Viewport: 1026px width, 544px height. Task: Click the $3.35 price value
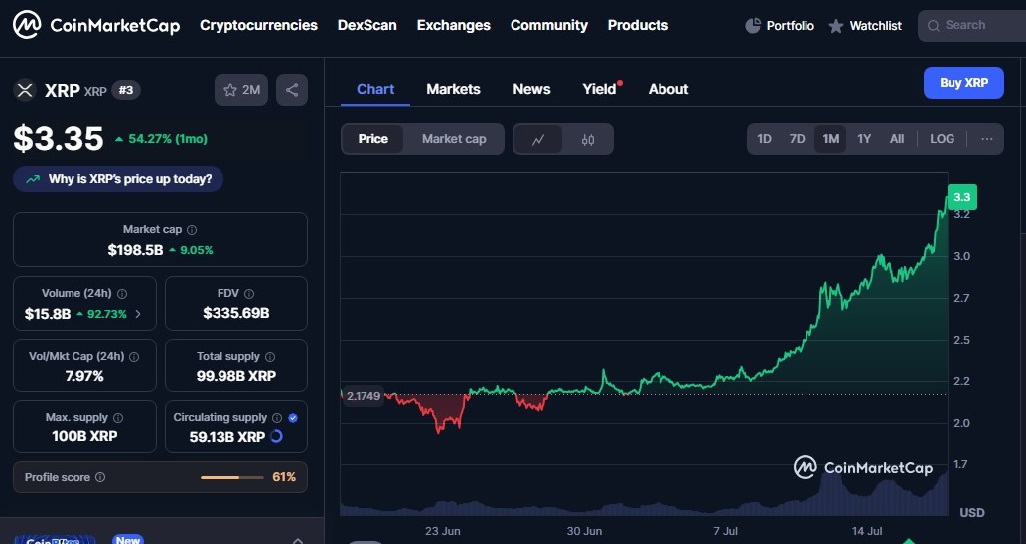tap(59, 139)
